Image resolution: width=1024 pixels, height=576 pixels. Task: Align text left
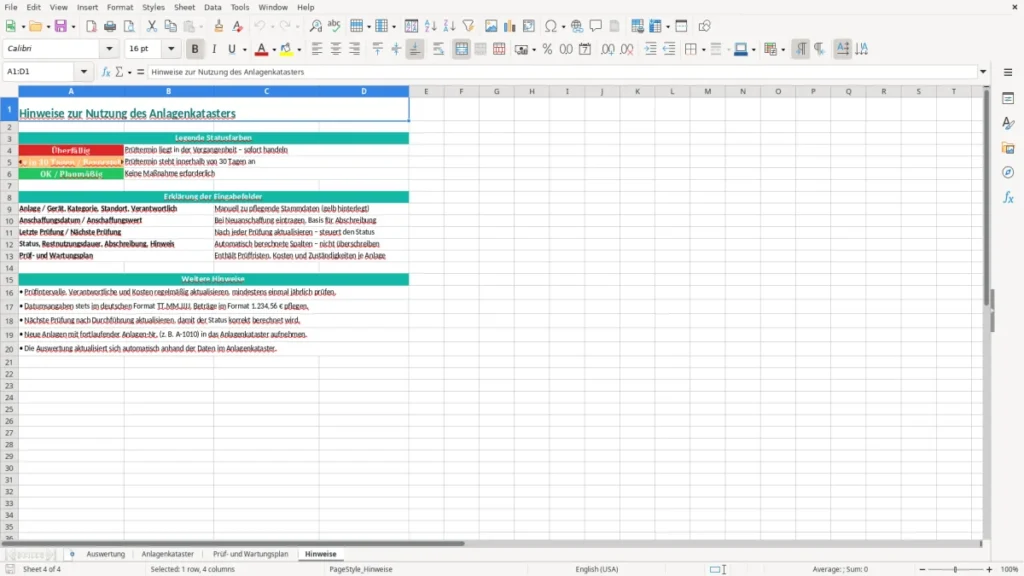317,49
